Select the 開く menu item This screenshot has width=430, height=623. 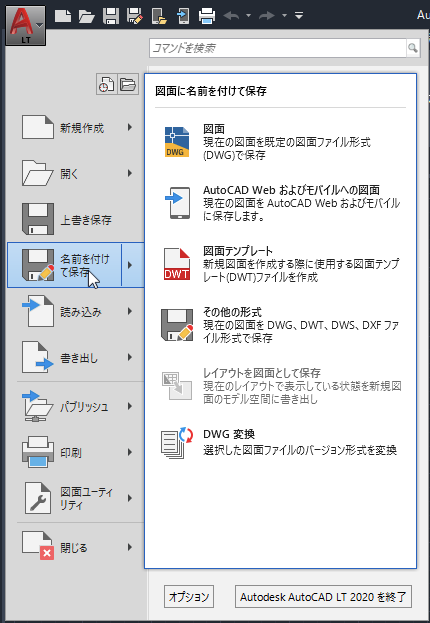76,174
